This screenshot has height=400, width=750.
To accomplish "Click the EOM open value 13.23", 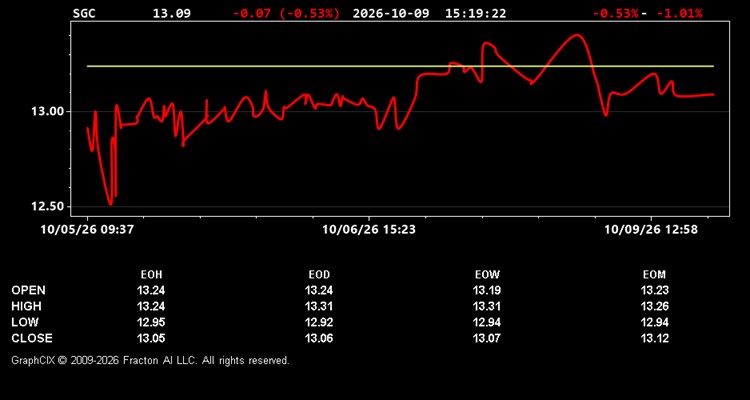I will click(654, 290).
